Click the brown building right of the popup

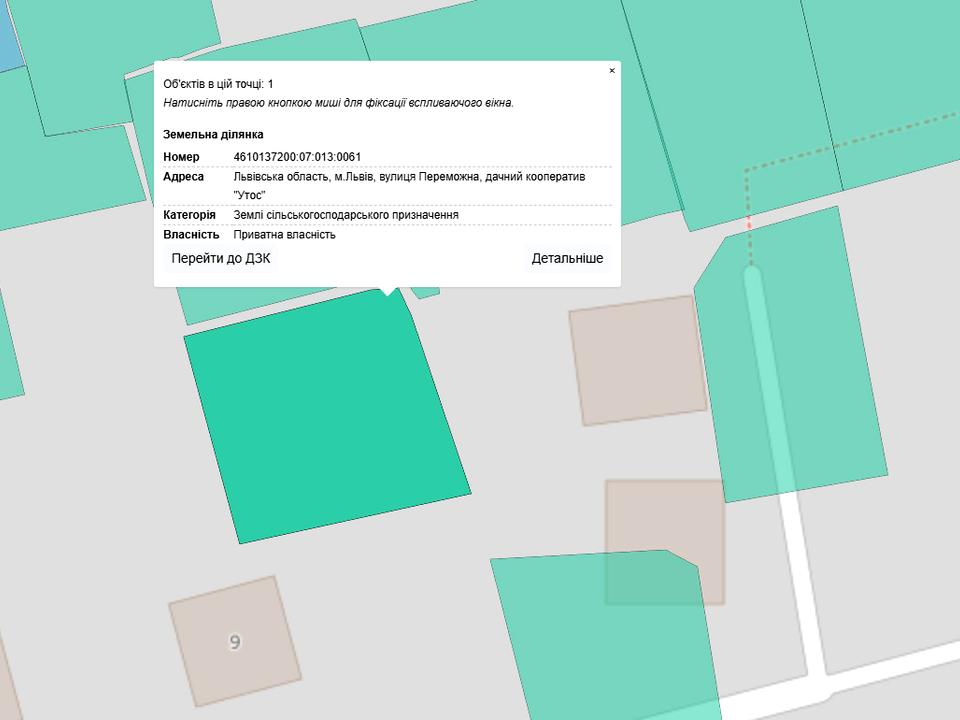tap(637, 360)
